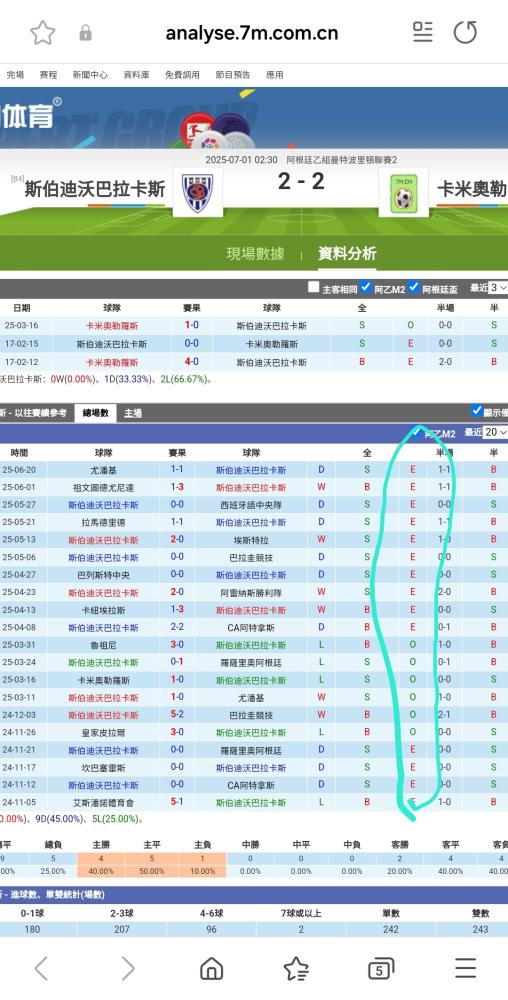Open the 賽程 menu item
This screenshot has width=508, height=1000.
coord(48,75)
